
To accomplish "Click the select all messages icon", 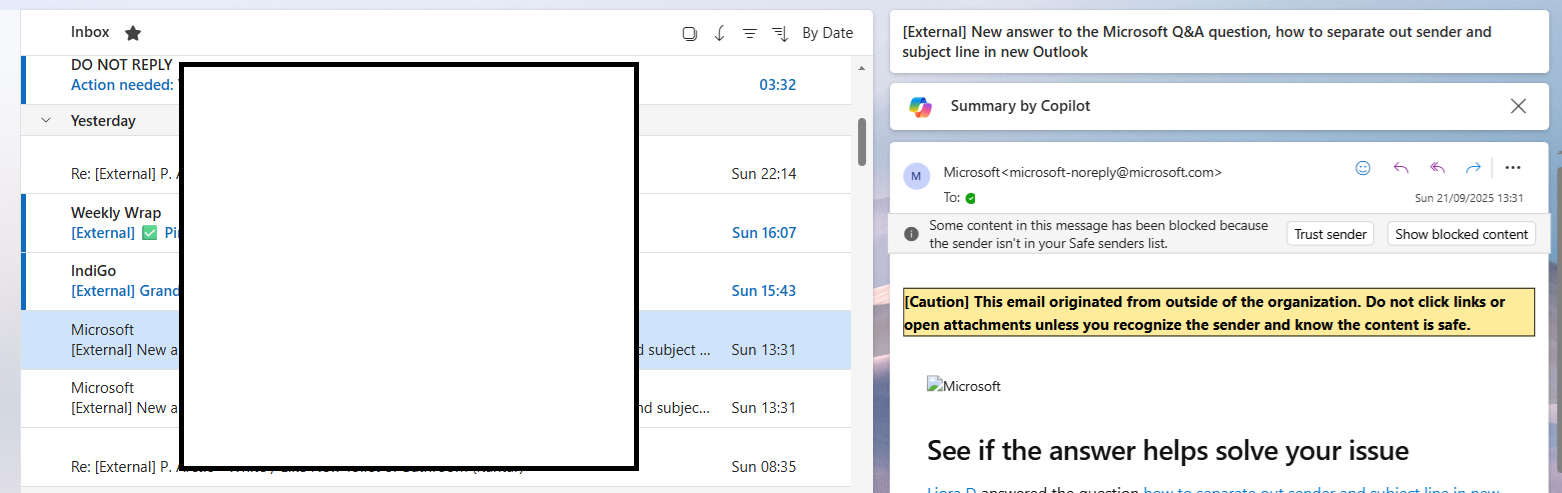I will (689, 33).
